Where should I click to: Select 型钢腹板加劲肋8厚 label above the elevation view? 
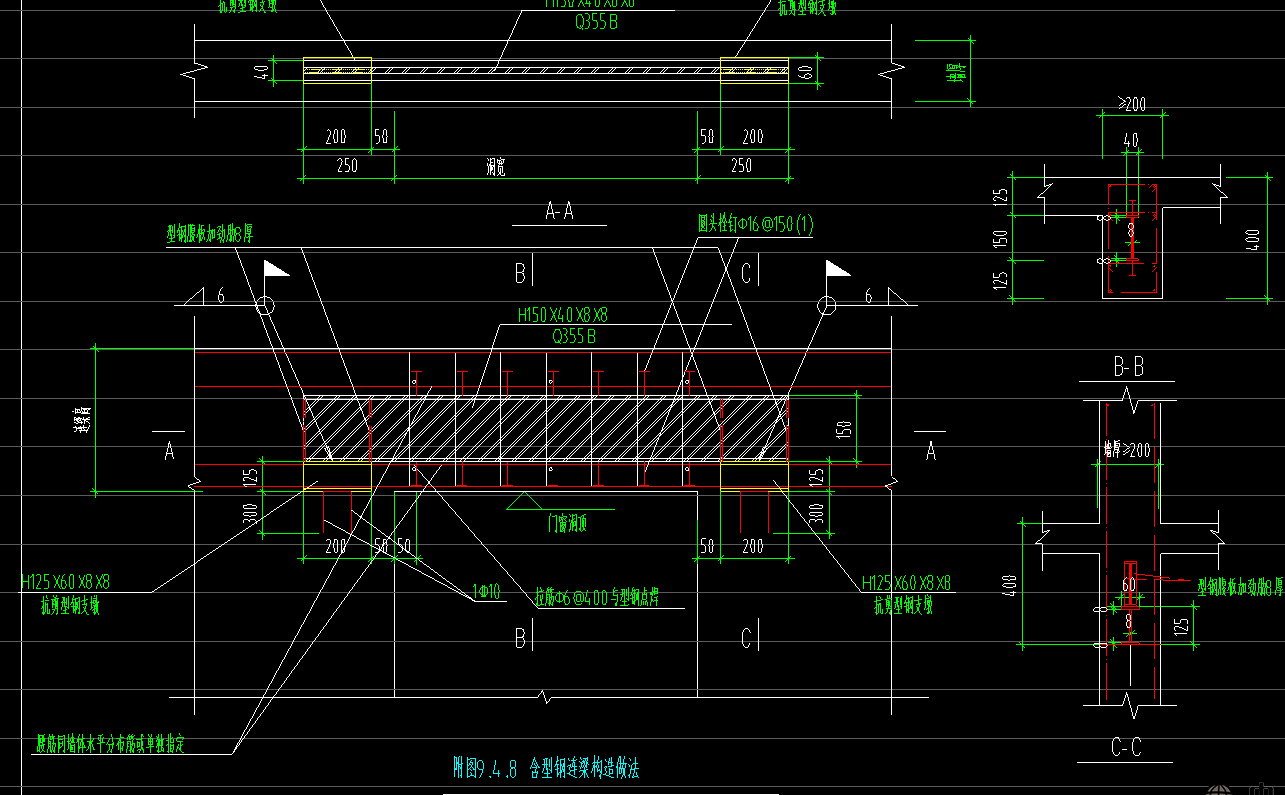(x=209, y=236)
